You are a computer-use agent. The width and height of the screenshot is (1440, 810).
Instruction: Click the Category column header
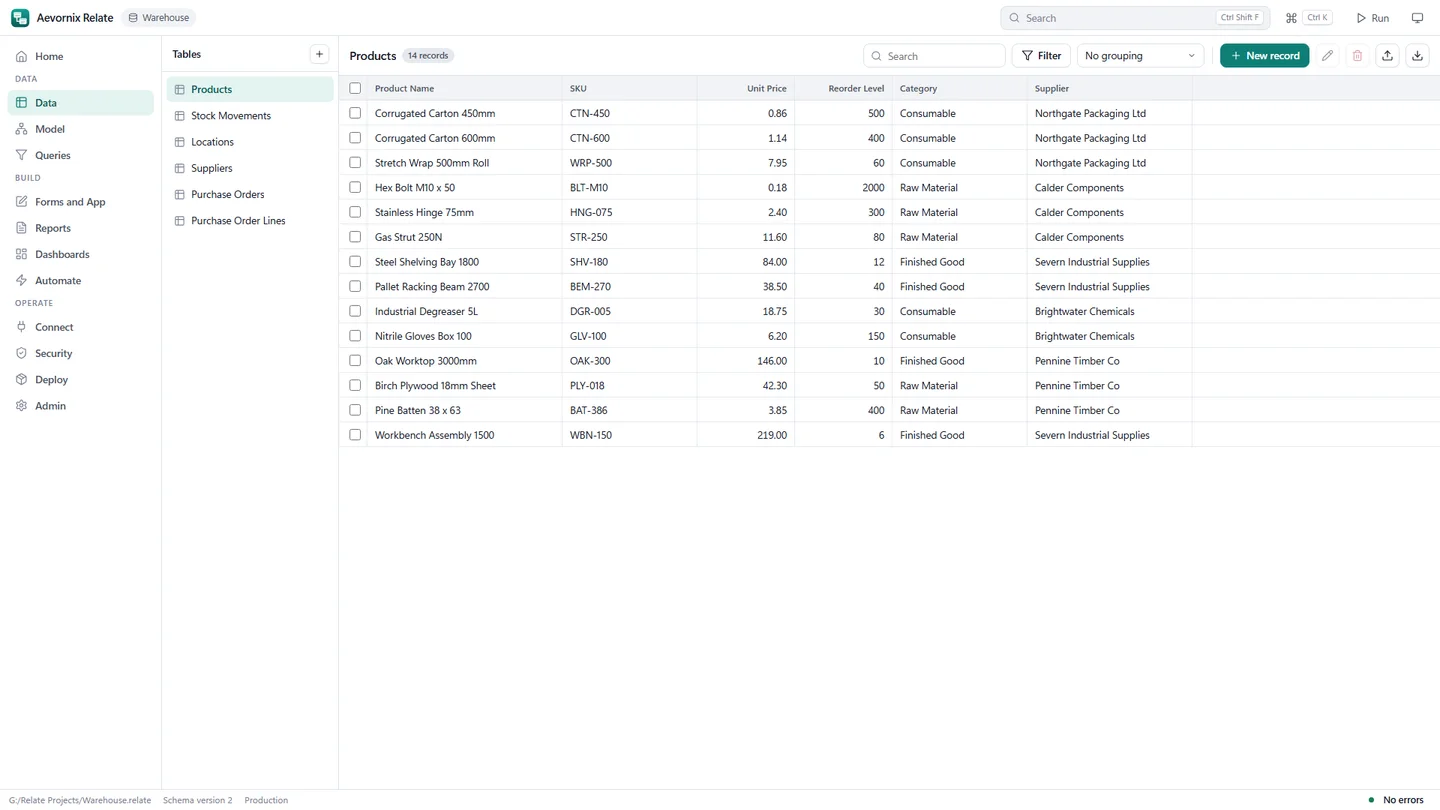click(x=959, y=88)
